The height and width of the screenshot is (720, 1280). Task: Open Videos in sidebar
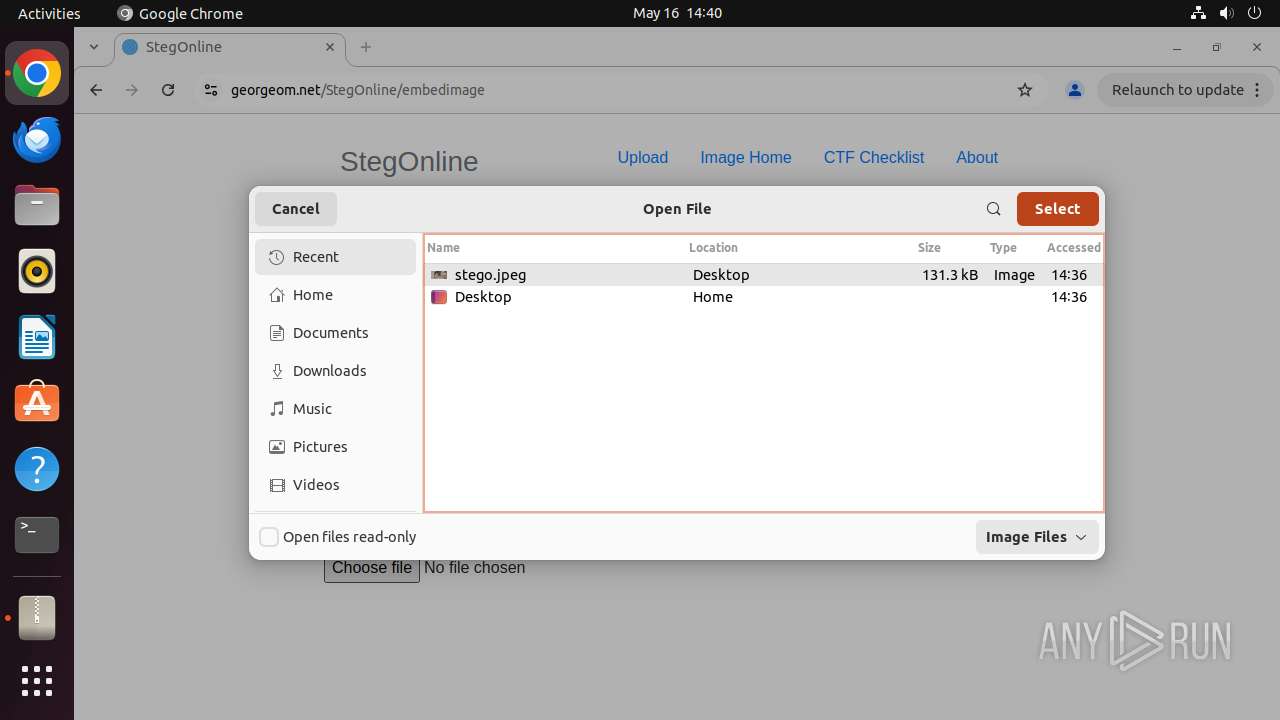[335, 485]
